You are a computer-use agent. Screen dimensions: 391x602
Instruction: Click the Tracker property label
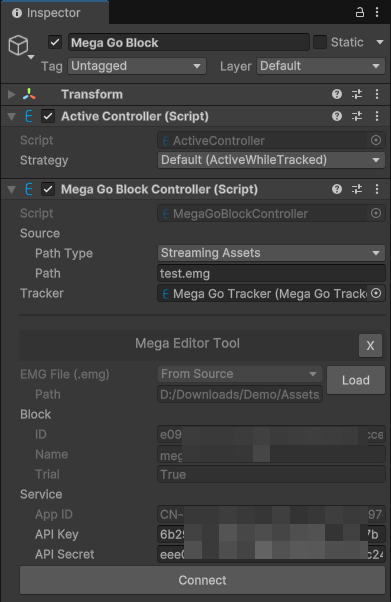click(42, 293)
